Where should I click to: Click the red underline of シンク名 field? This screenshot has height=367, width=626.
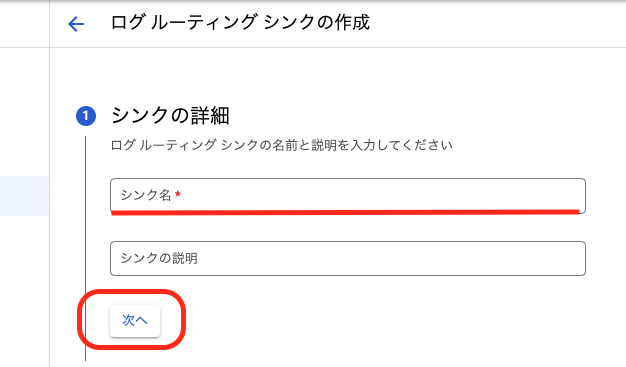(345, 212)
